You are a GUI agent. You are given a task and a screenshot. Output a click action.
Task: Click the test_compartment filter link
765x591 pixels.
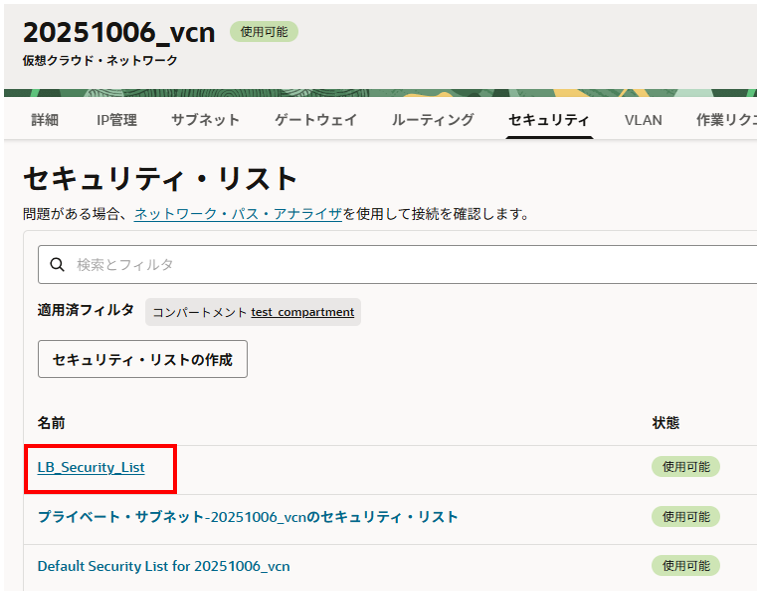(302, 312)
